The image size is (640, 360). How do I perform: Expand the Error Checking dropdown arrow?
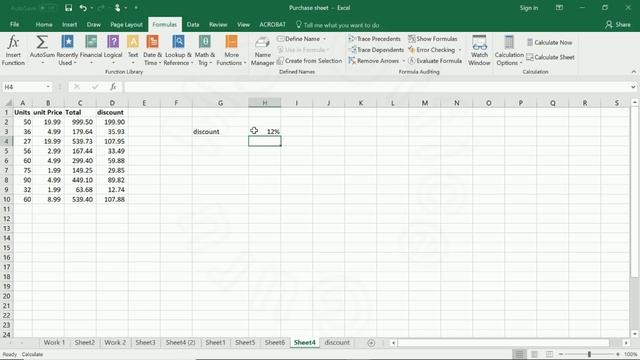[x=460, y=50]
